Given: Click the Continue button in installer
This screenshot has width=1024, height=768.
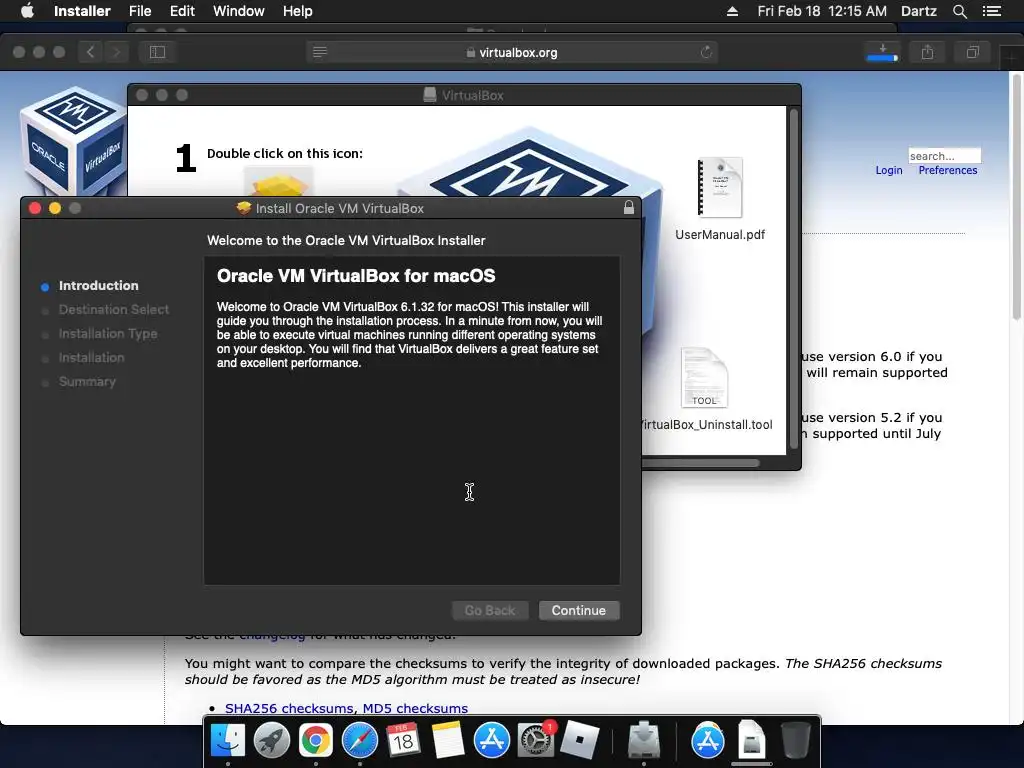Looking at the screenshot, I should point(579,611).
